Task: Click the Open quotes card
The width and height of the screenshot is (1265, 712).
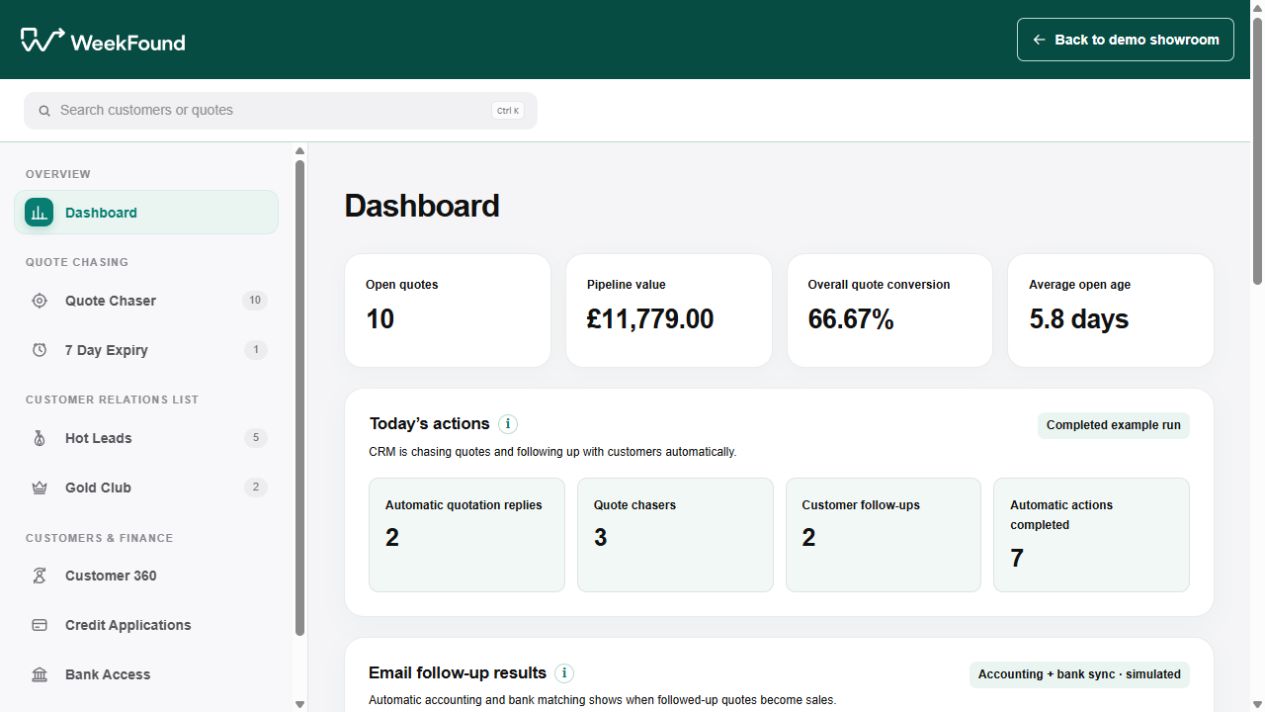Action: click(x=448, y=310)
